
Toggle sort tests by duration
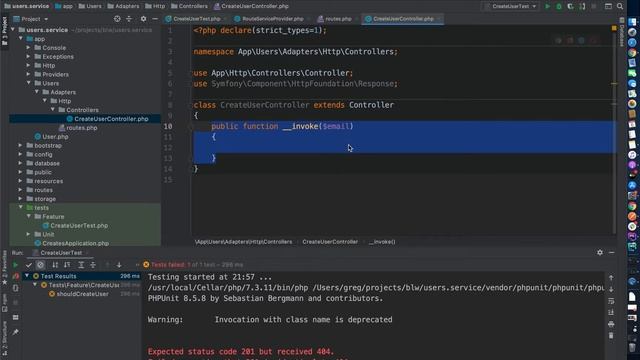(67, 265)
